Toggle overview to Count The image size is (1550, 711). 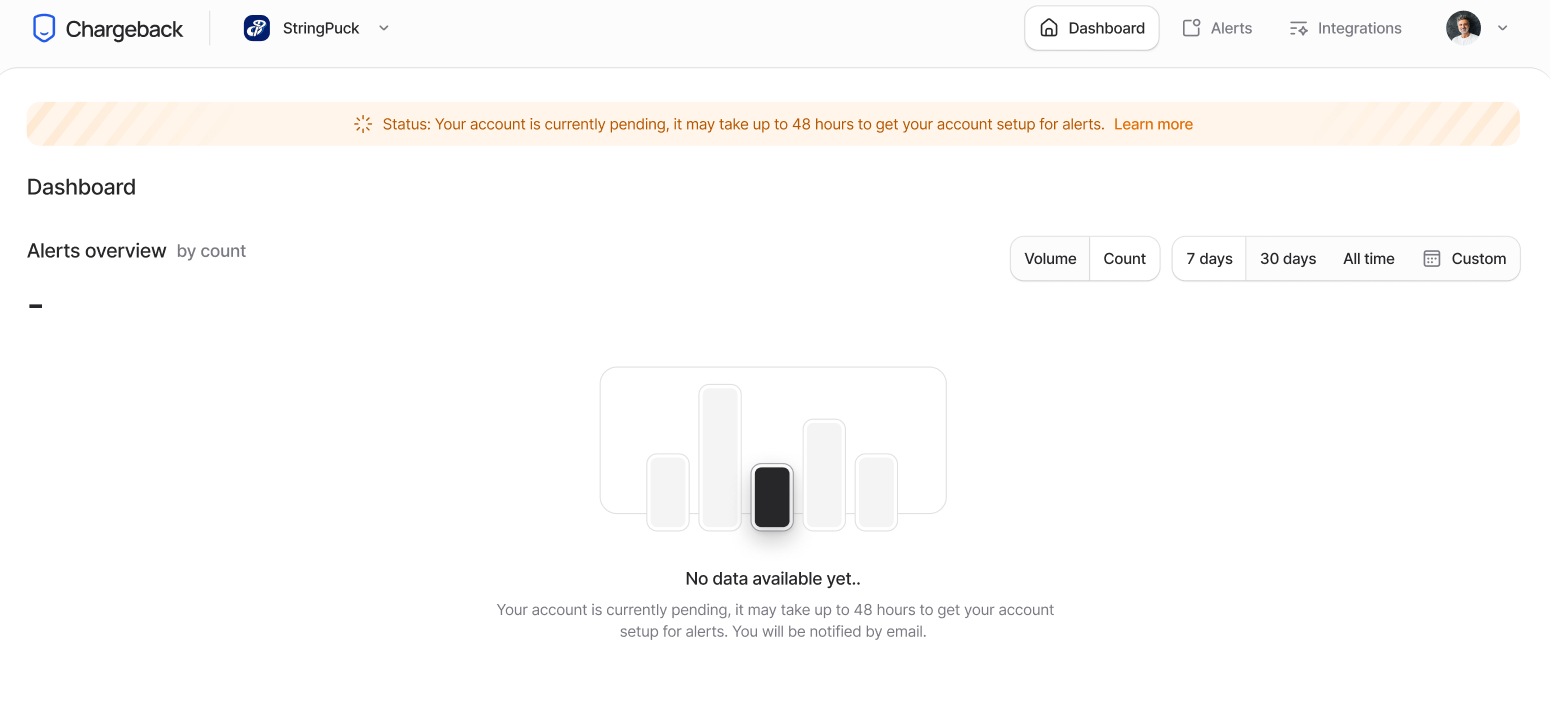[x=1125, y=258]
